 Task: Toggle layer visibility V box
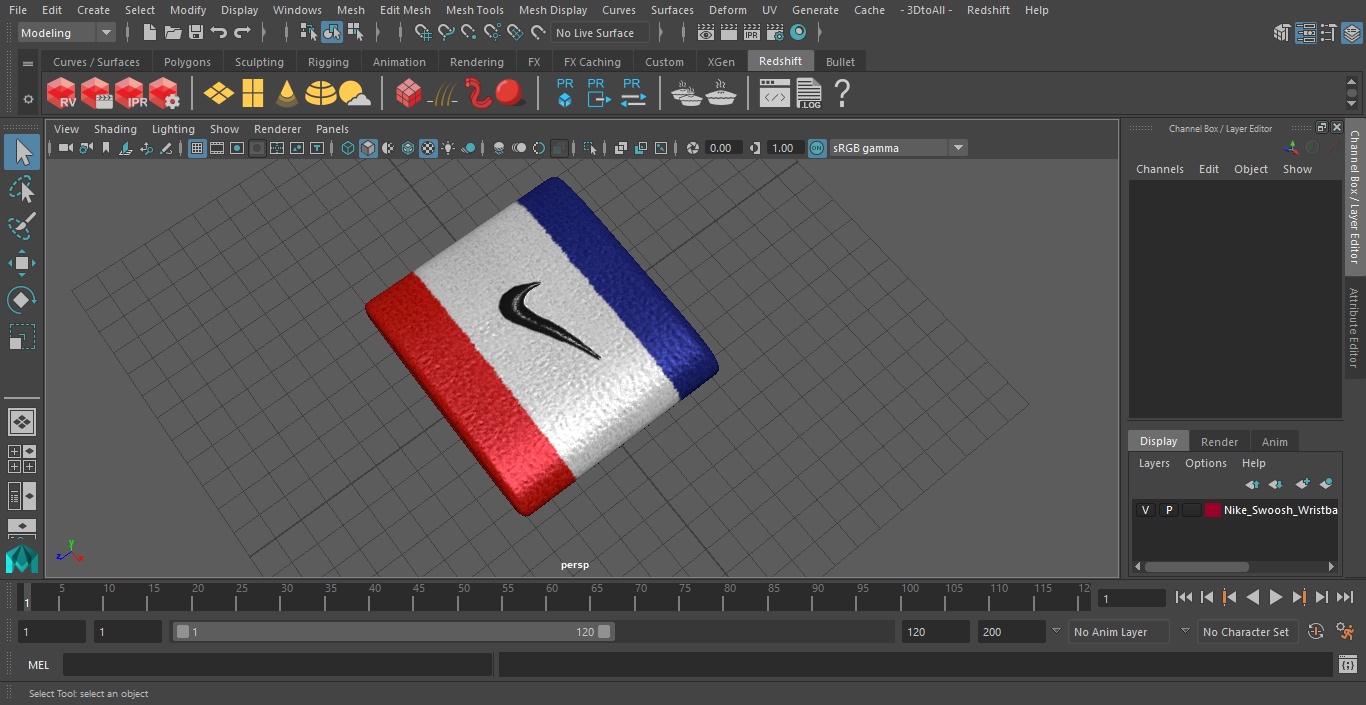pos(1145,510)
